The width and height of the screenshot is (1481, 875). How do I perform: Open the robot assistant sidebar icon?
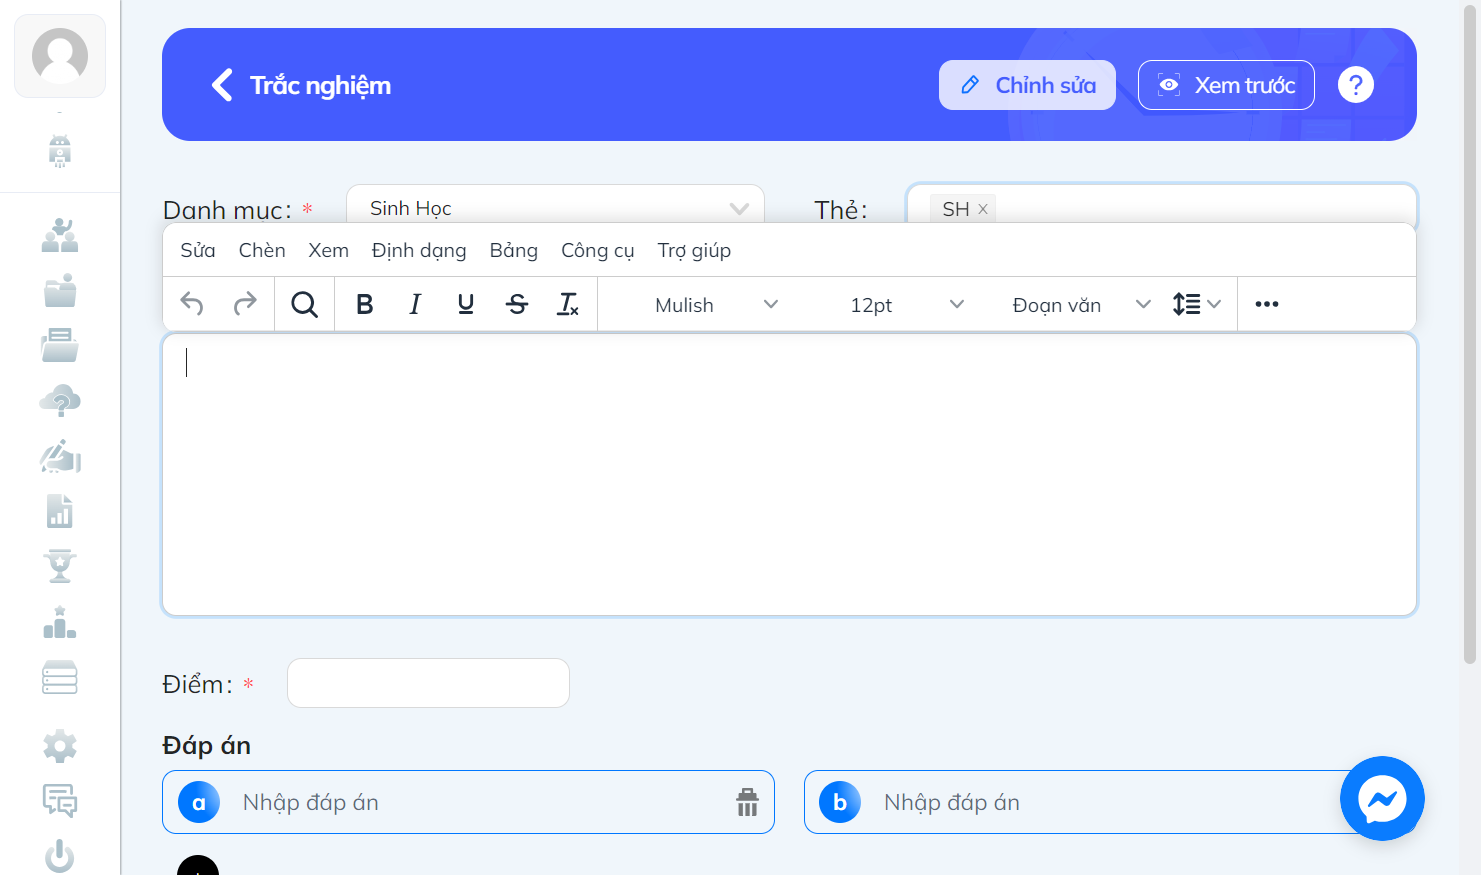click(x=60, y=151)
